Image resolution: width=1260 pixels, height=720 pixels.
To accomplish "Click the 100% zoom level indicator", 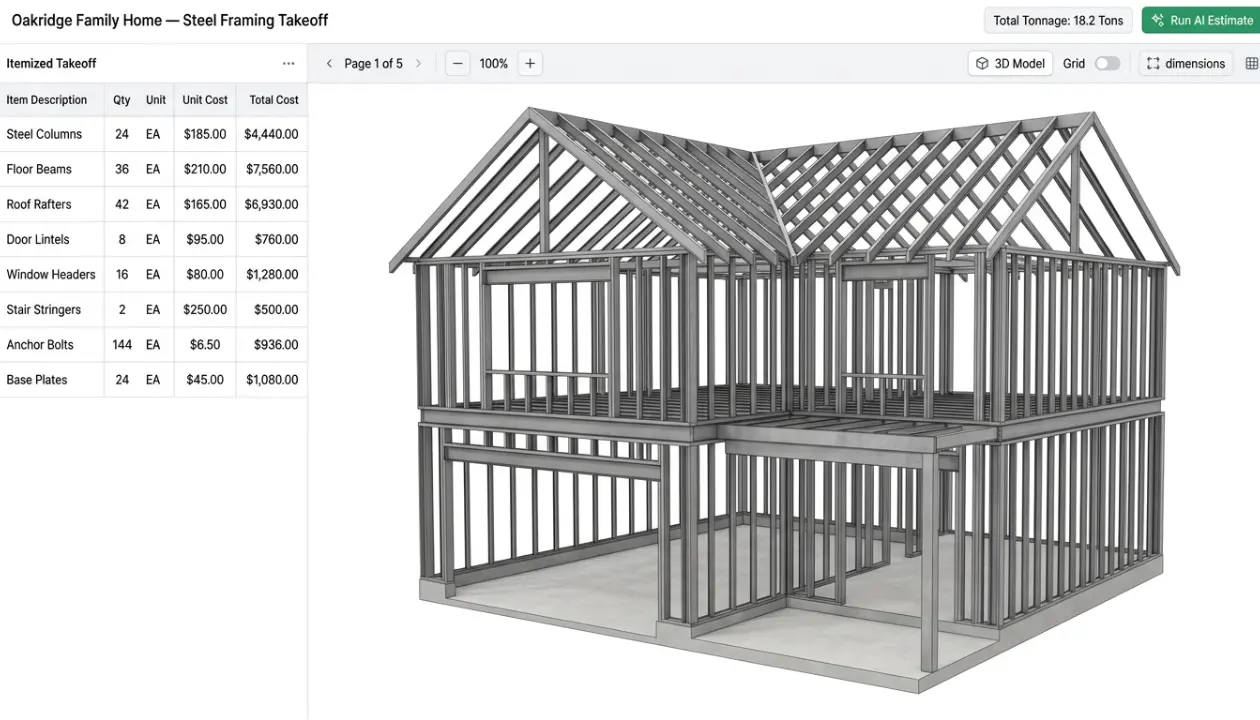I will (x=493, y=62).
